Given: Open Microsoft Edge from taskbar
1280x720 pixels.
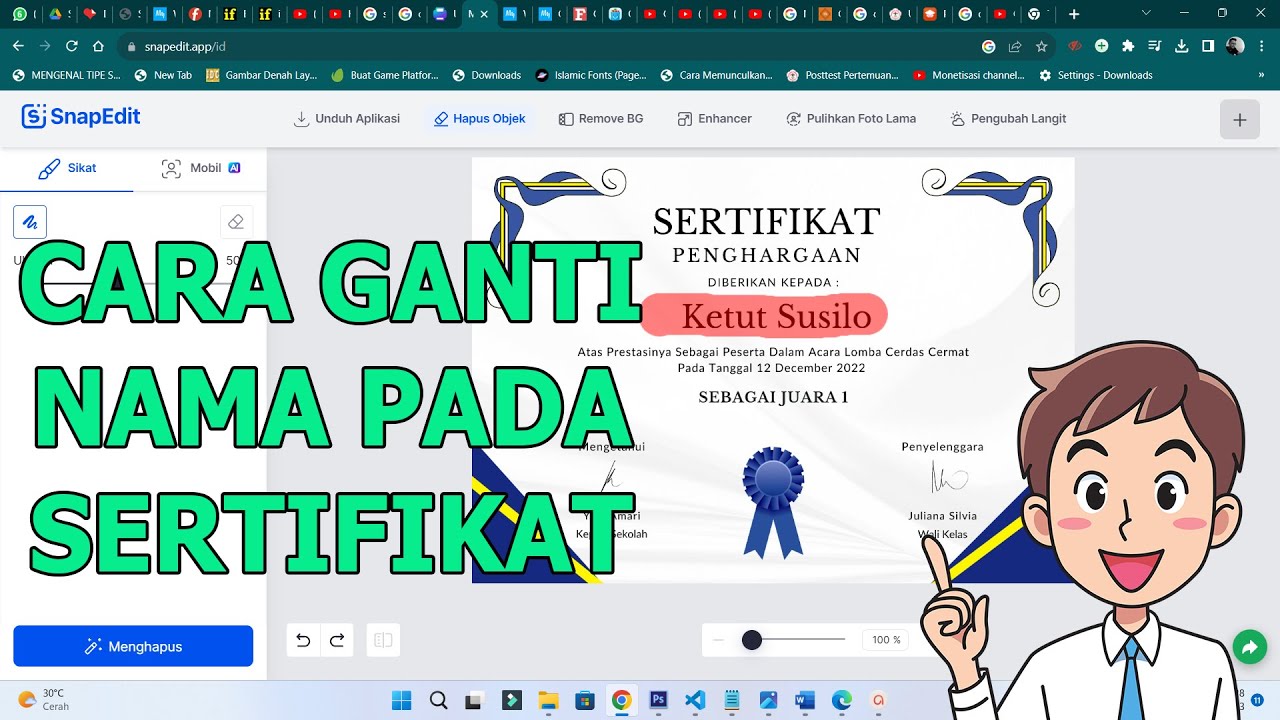Looking at the screenshot, I should pyautogui.click(x=842, y=700).
